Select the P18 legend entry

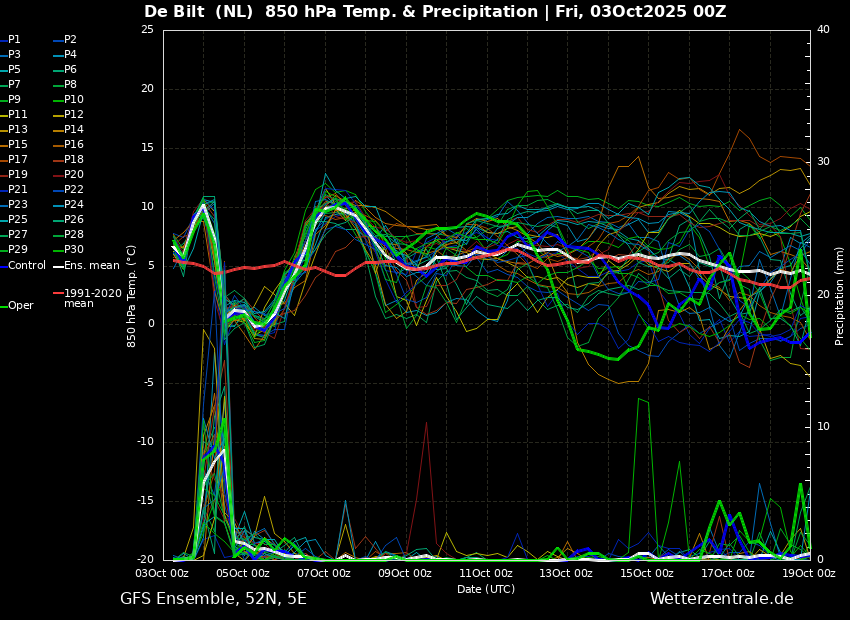68,159
